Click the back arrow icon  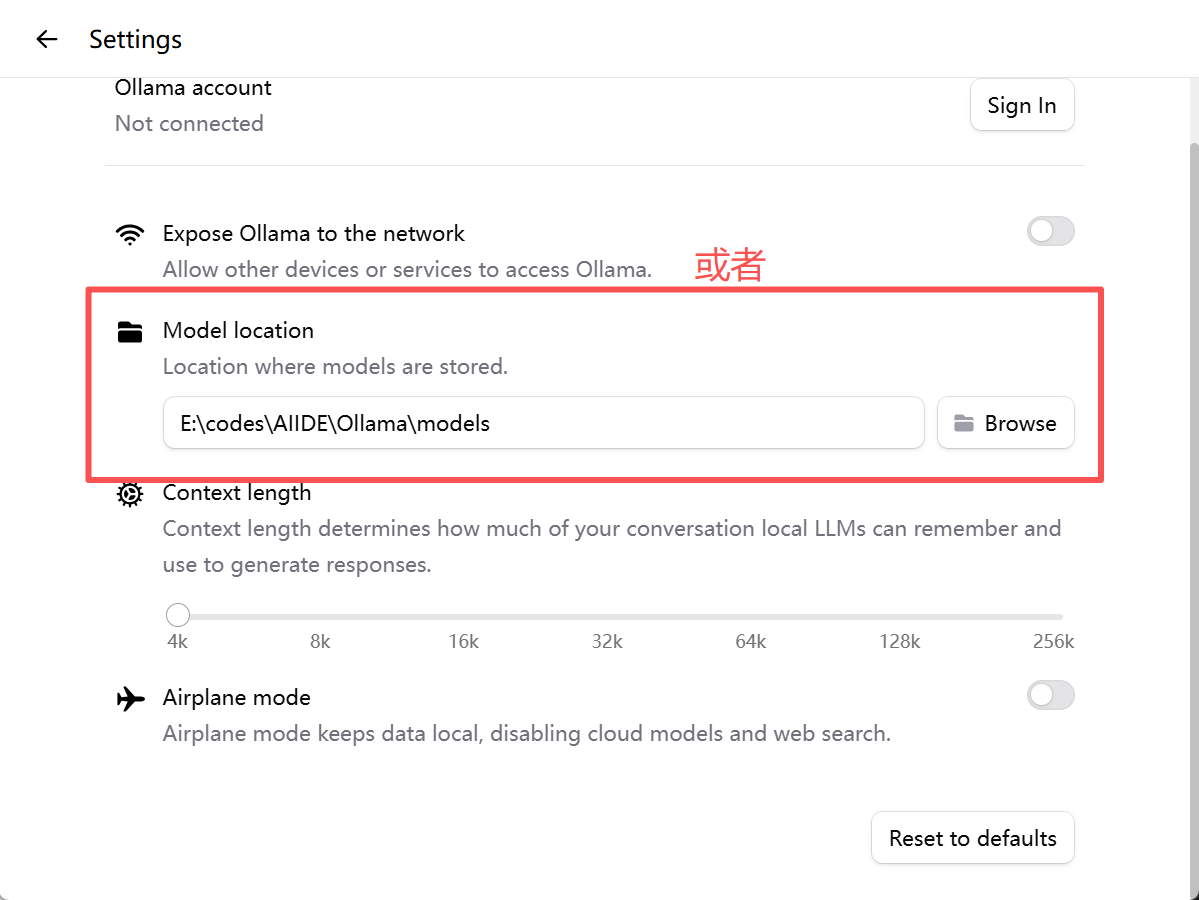click(x=47, y=39)
